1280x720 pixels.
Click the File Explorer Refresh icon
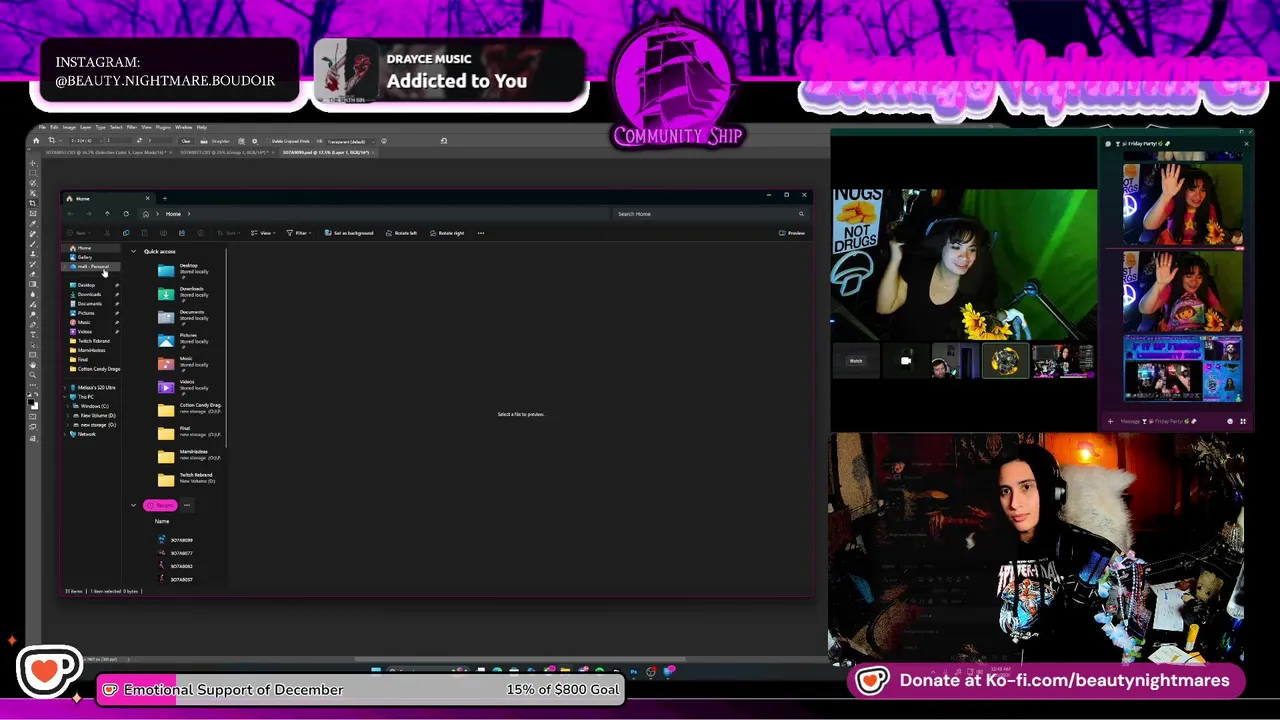(x=126, y=214)
